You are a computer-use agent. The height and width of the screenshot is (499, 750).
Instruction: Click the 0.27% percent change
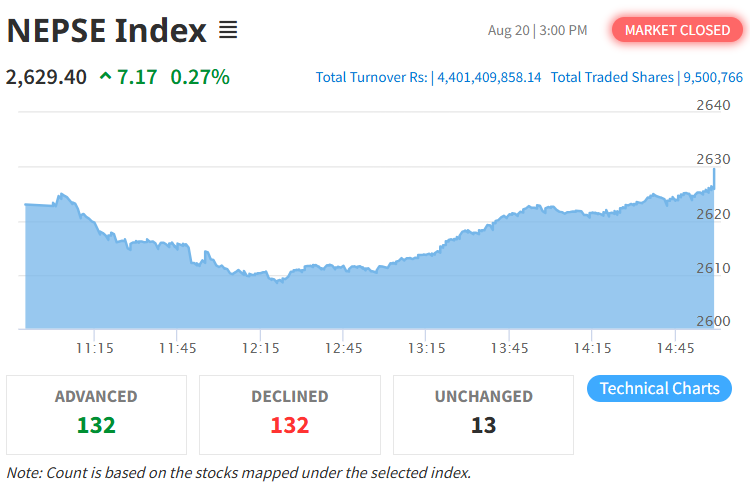pyautogui.click(x=200, y=77)
